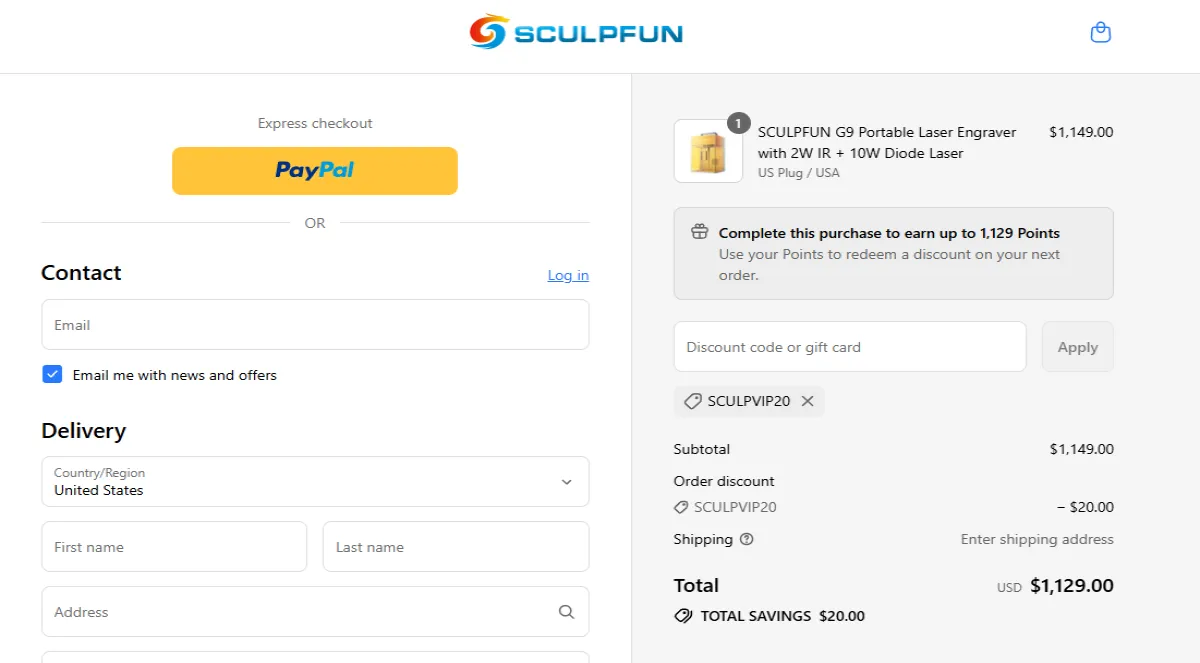Click the TOTAL SAVINGS $20.00 text

tap(782, 616)
